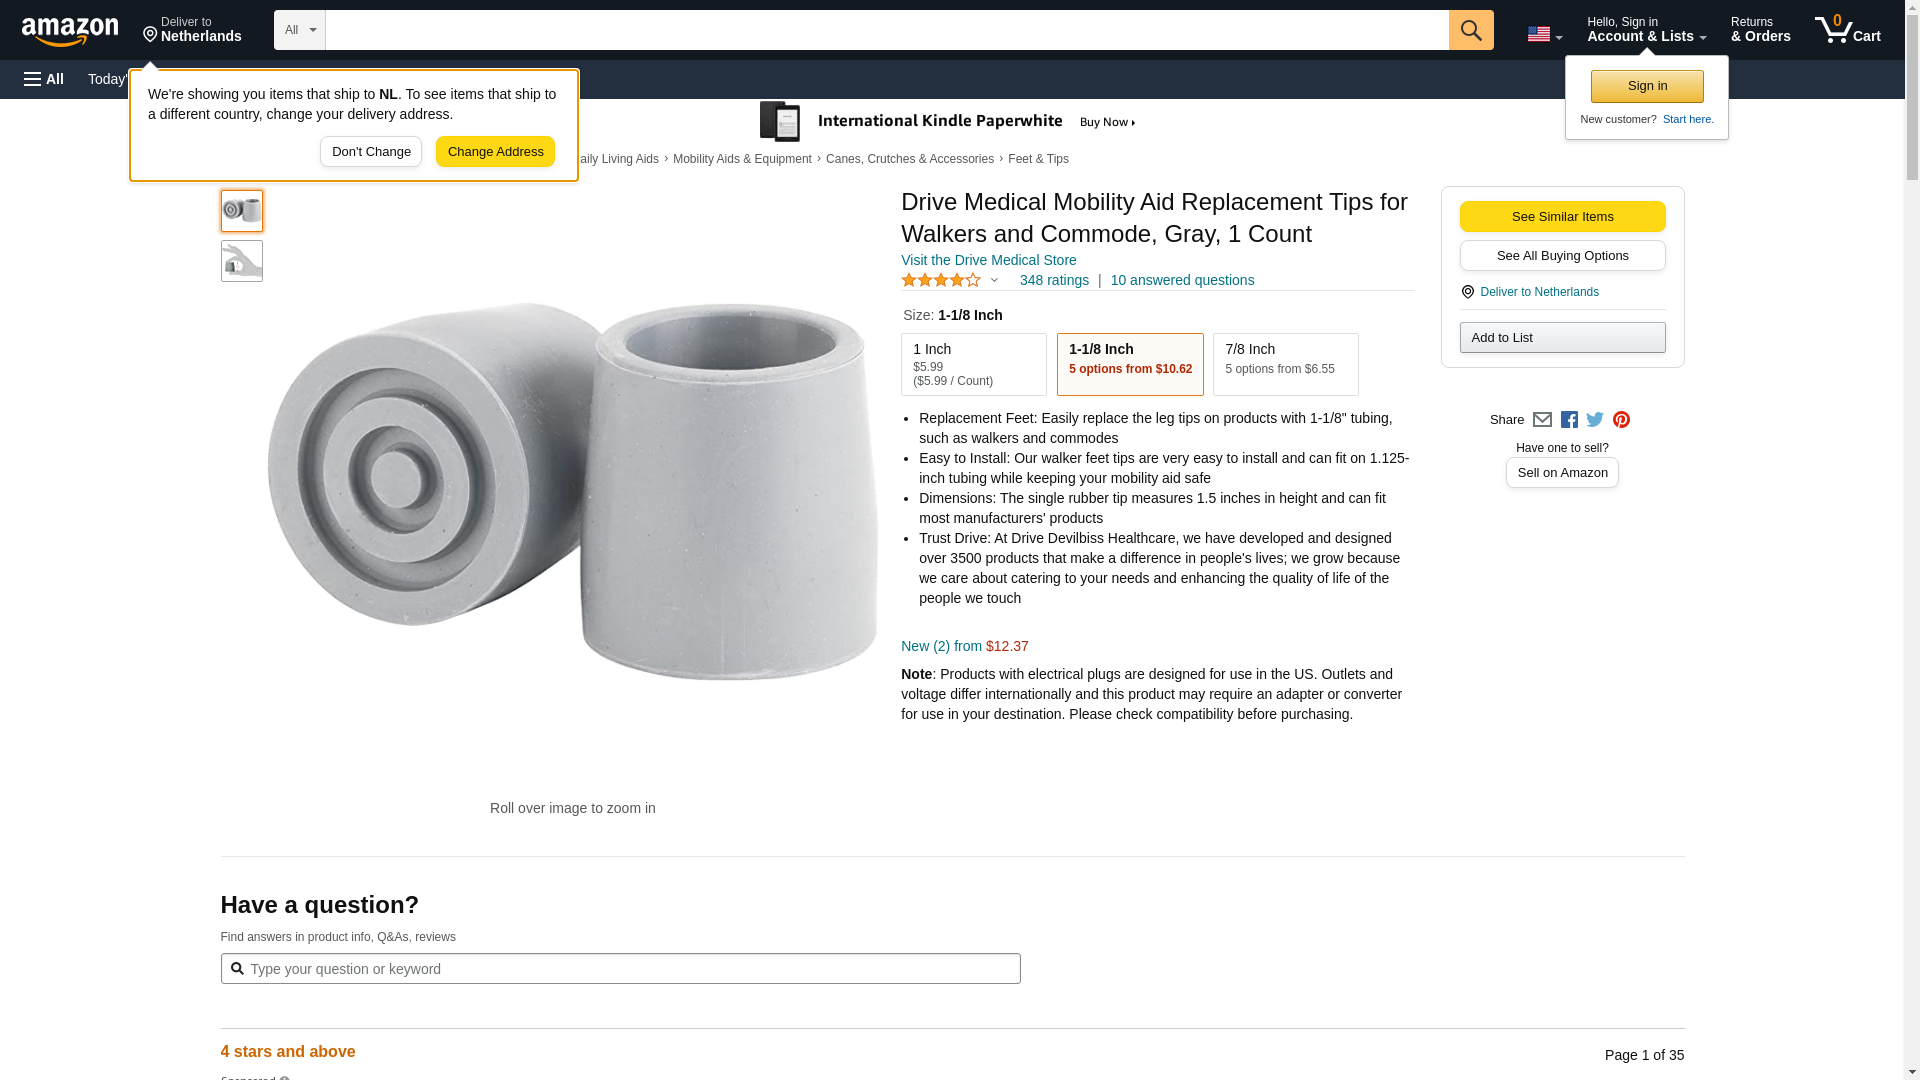Click the Change Address button
The width and height of the screenshot is (1920, 1080).
coord(495,152)
